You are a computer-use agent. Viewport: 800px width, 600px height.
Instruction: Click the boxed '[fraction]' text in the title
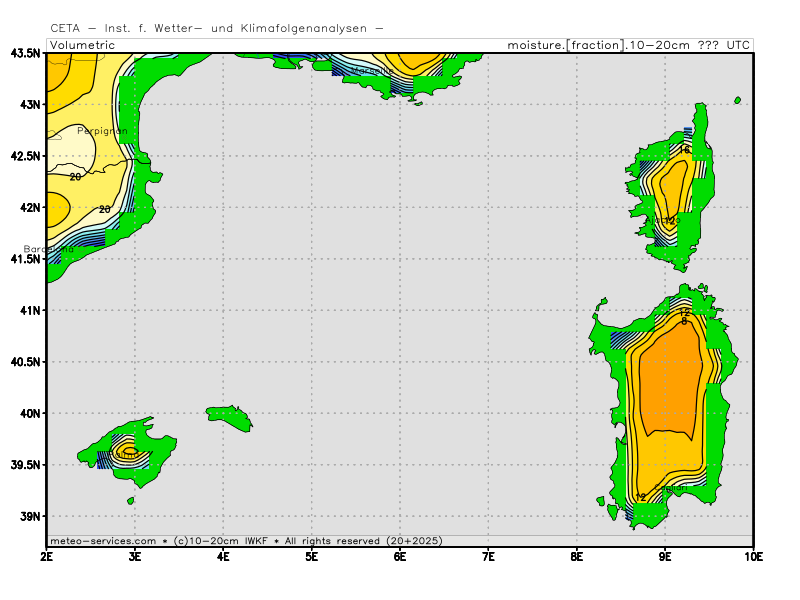click(595, 45)
